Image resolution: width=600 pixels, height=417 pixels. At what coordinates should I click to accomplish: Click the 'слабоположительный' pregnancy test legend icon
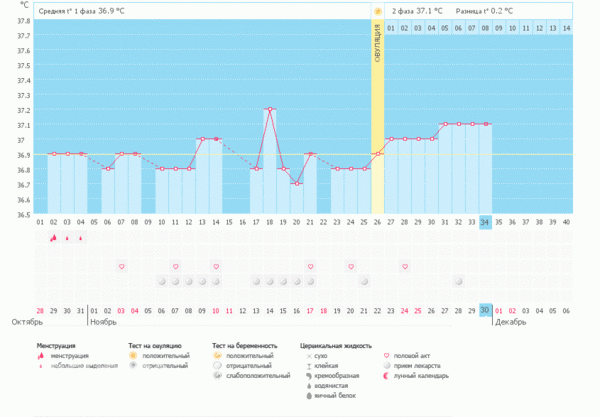pyautogui.click(x=218, y=377)
